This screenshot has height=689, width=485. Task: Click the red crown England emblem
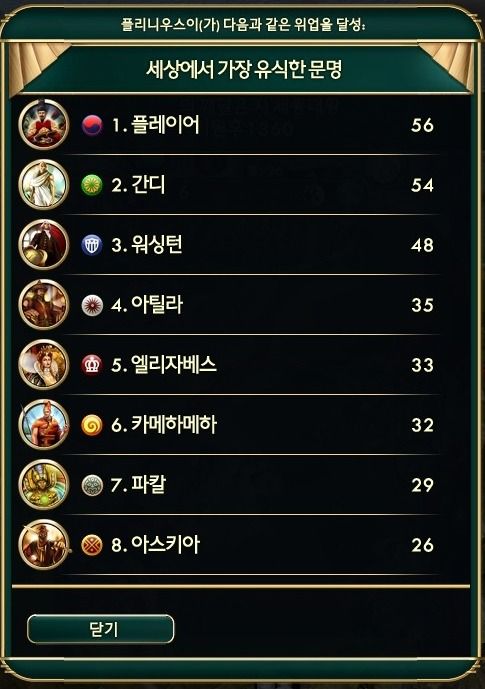pyautogui.click(x=92, y=365)
